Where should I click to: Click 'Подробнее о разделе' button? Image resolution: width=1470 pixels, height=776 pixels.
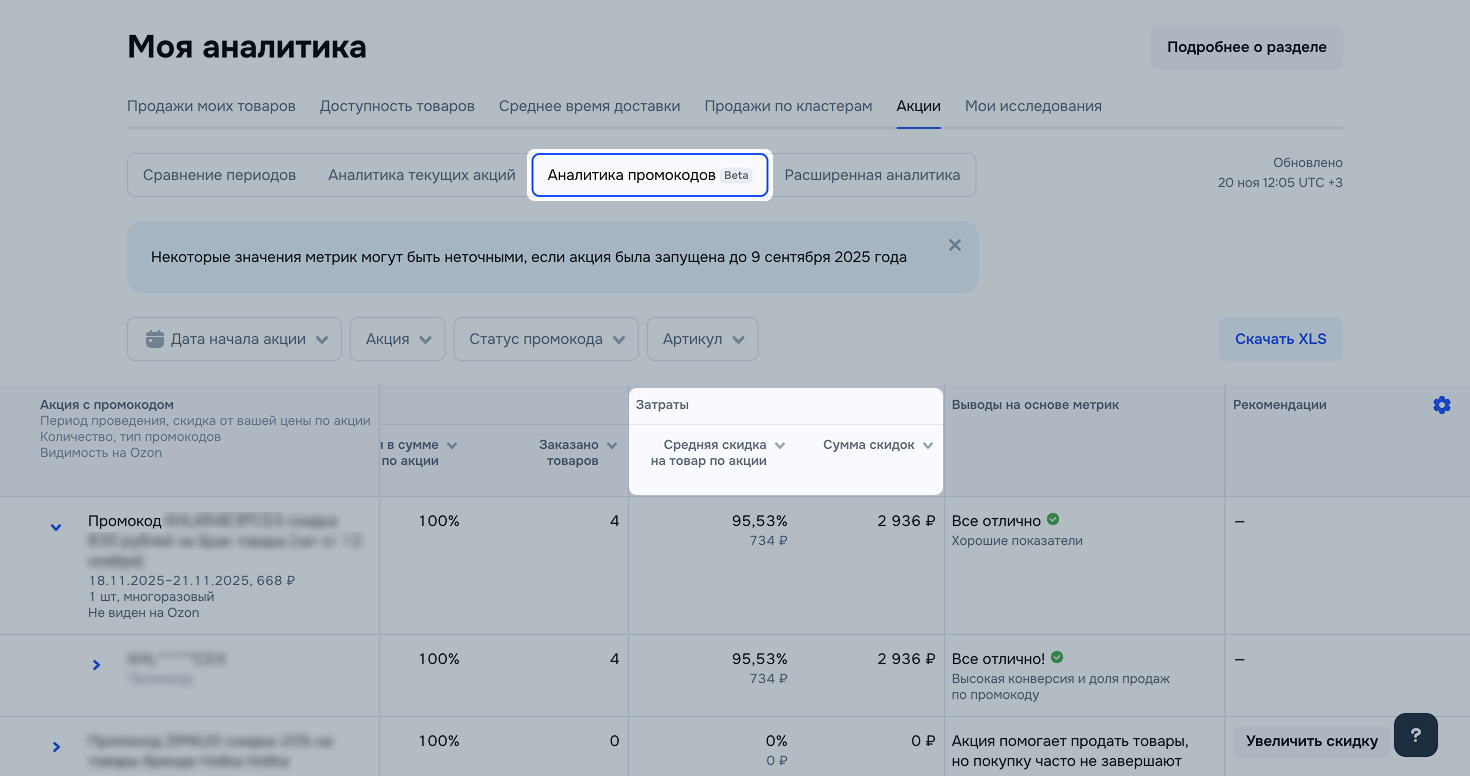(1246, 47)
